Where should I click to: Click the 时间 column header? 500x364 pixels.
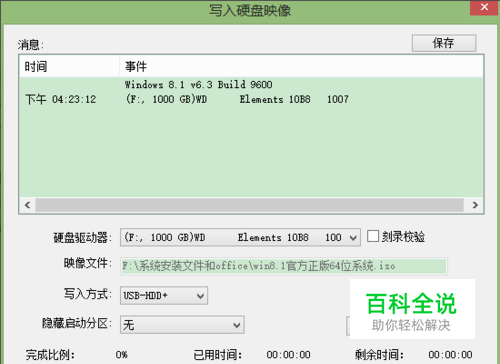click(x=69, y=66)
